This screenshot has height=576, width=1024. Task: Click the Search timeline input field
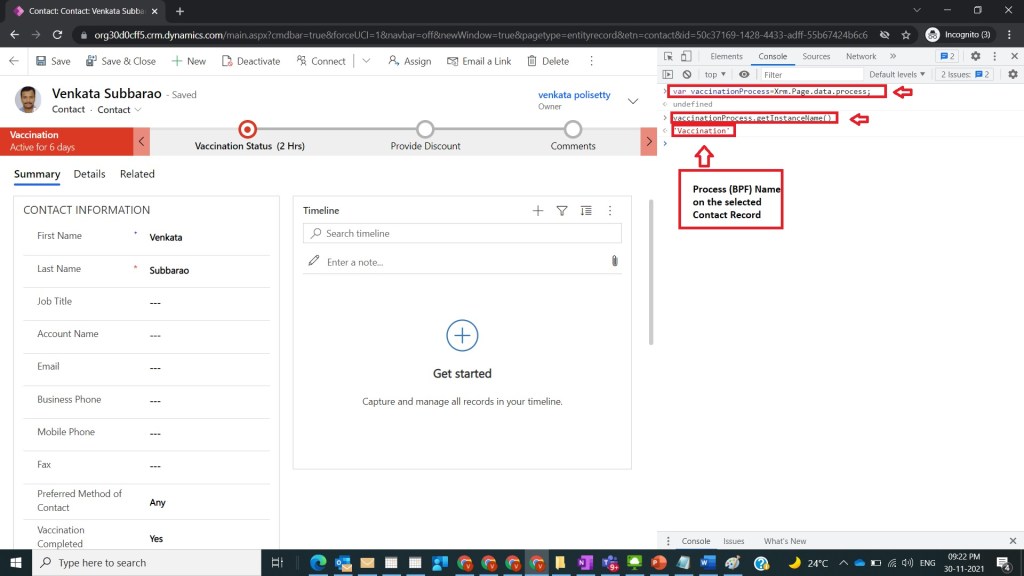pos(462,233)
